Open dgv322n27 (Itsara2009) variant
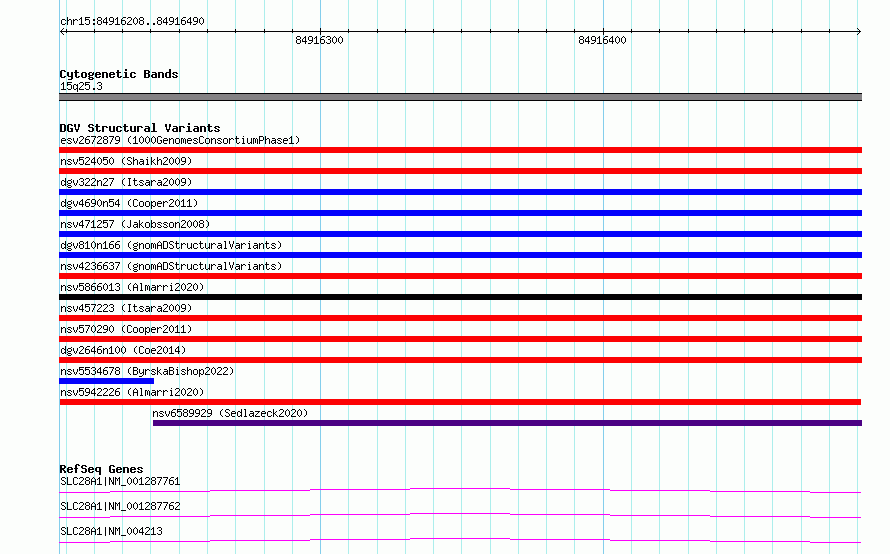 tap(126, 182)
